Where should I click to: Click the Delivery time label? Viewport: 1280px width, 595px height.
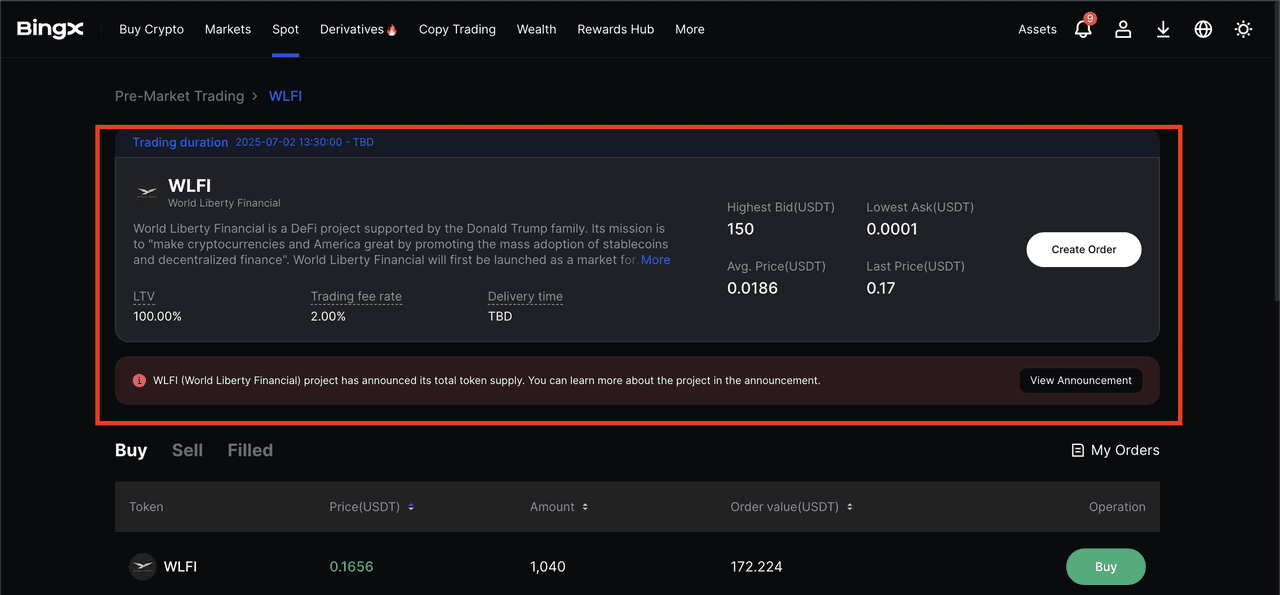525,297
